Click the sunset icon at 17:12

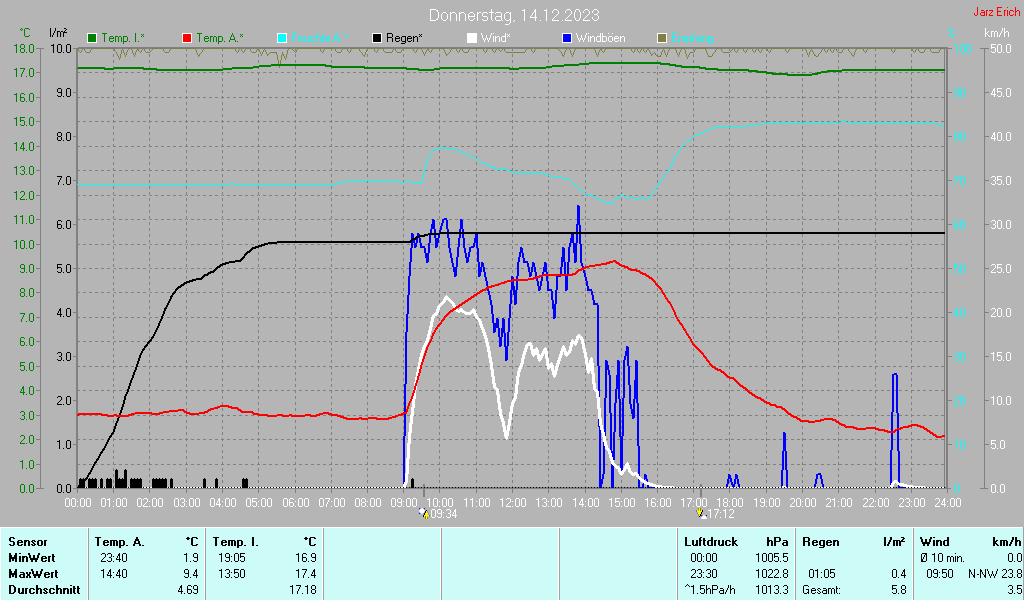coord(701,514)
